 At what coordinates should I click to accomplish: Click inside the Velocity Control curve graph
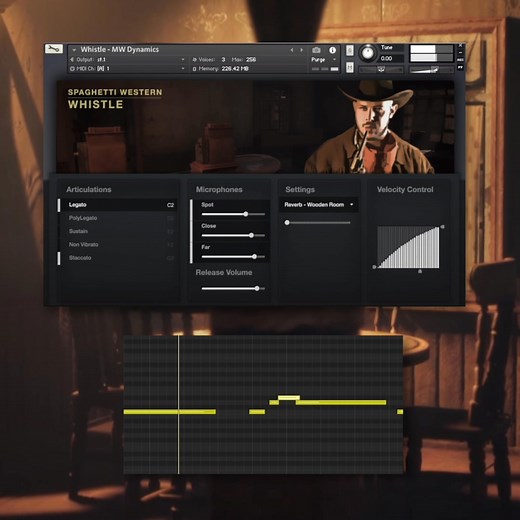[x=409, y=247]
